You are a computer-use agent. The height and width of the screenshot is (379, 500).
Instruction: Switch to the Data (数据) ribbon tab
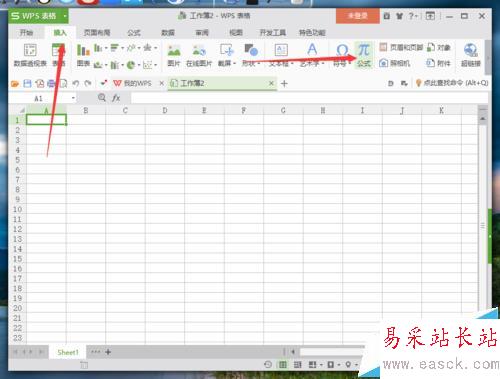(168, 33)
